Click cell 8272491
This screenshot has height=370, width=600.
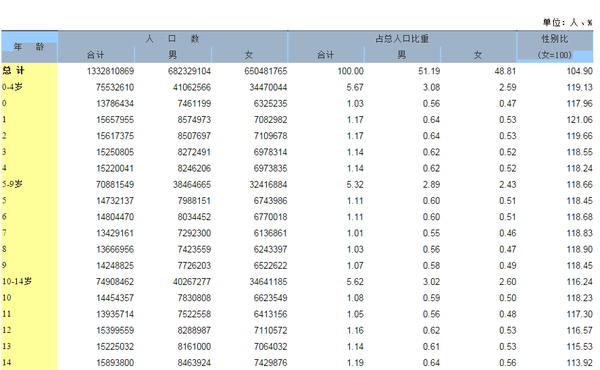click(194, 152)
